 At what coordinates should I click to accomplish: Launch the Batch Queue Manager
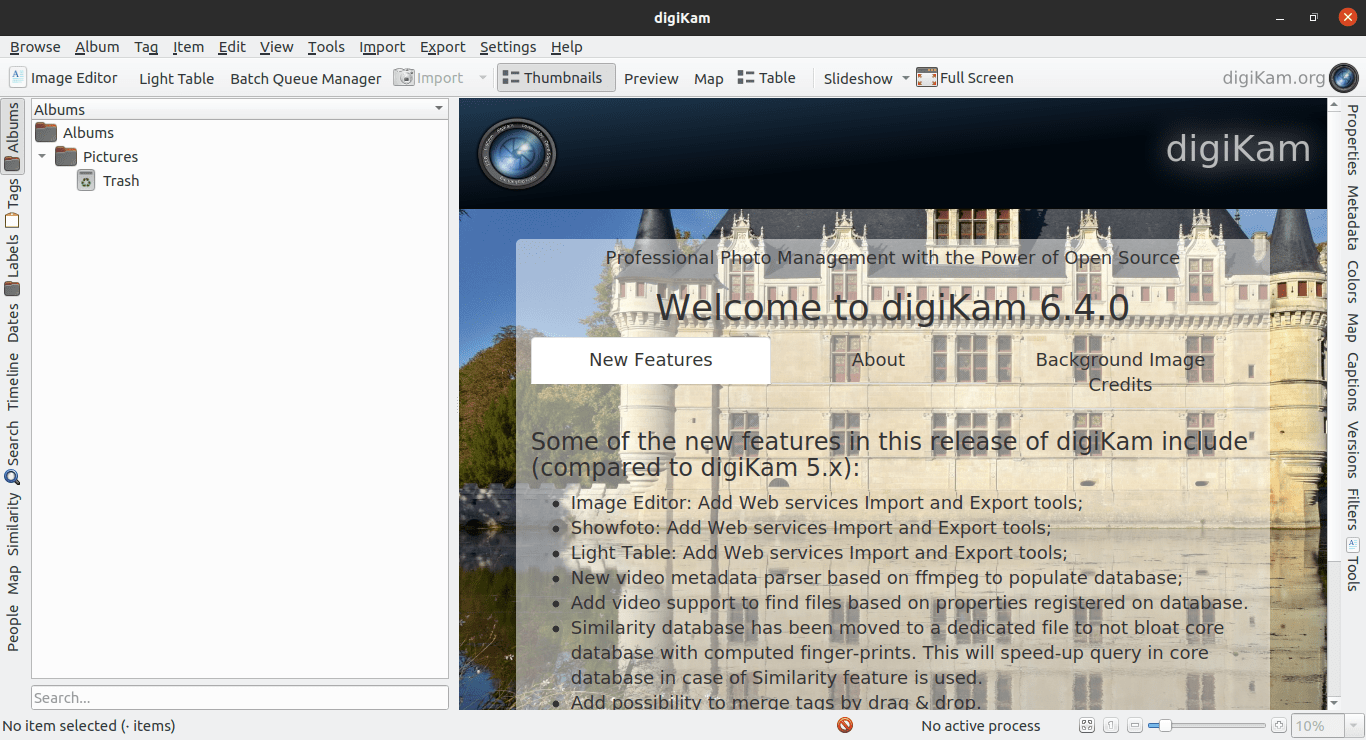(306, 78)
